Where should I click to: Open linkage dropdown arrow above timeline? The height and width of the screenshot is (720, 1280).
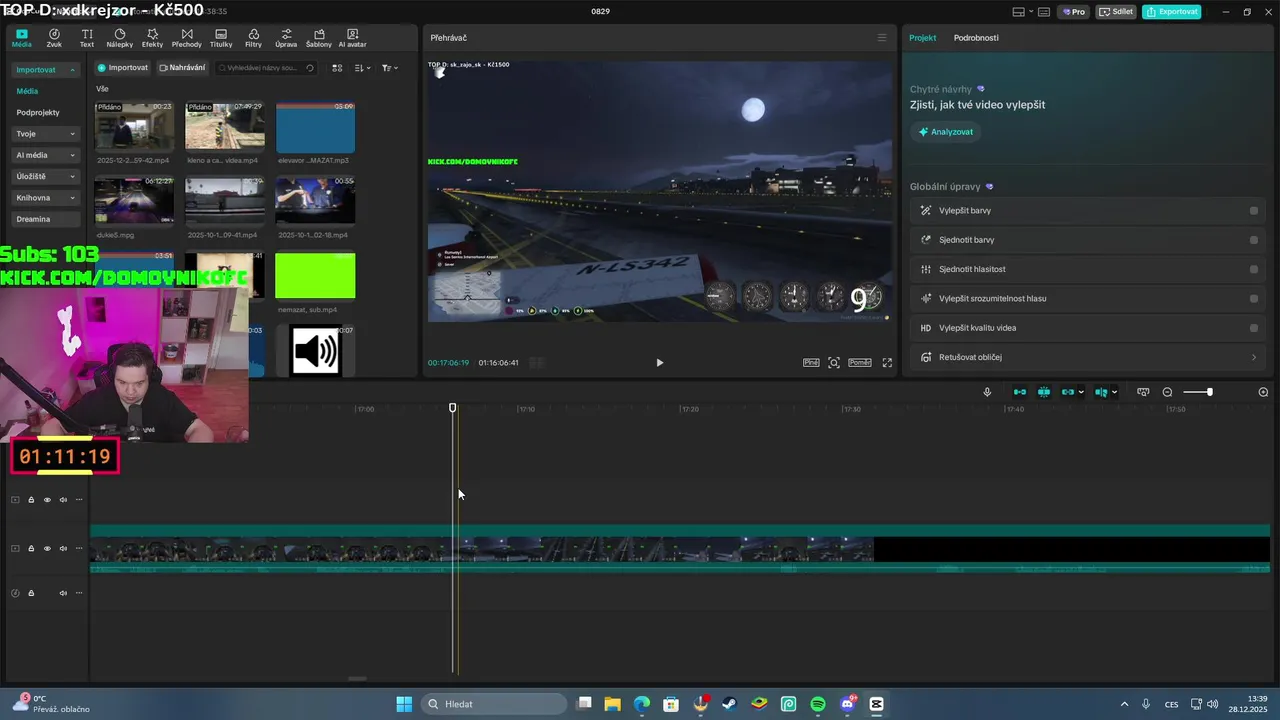[x=1081, y=392]
